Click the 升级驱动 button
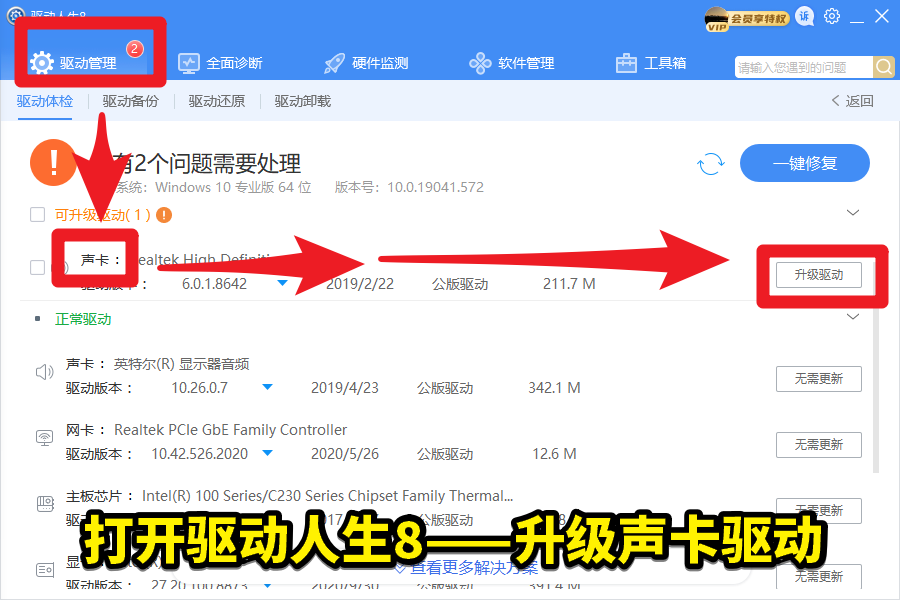The image size is (900, 600). pos(818,274)
